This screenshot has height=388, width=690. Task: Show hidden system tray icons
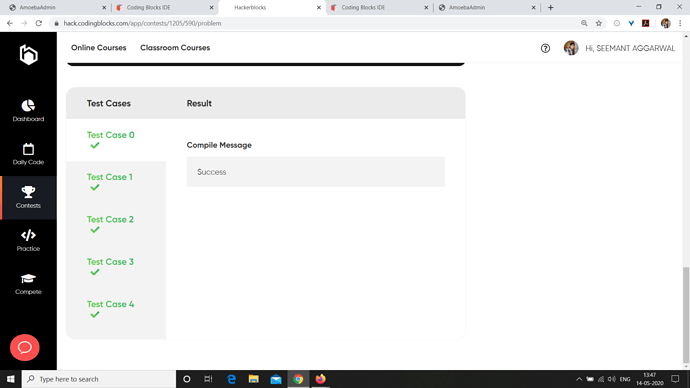click(579, 379)
